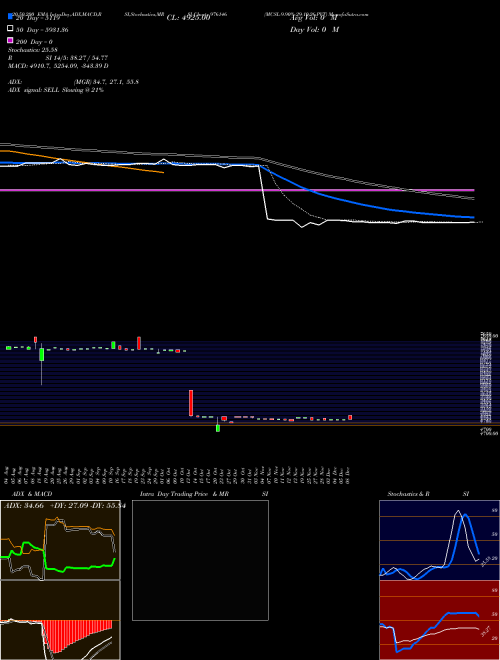Open the blue Stochastics chart panel

439,540
